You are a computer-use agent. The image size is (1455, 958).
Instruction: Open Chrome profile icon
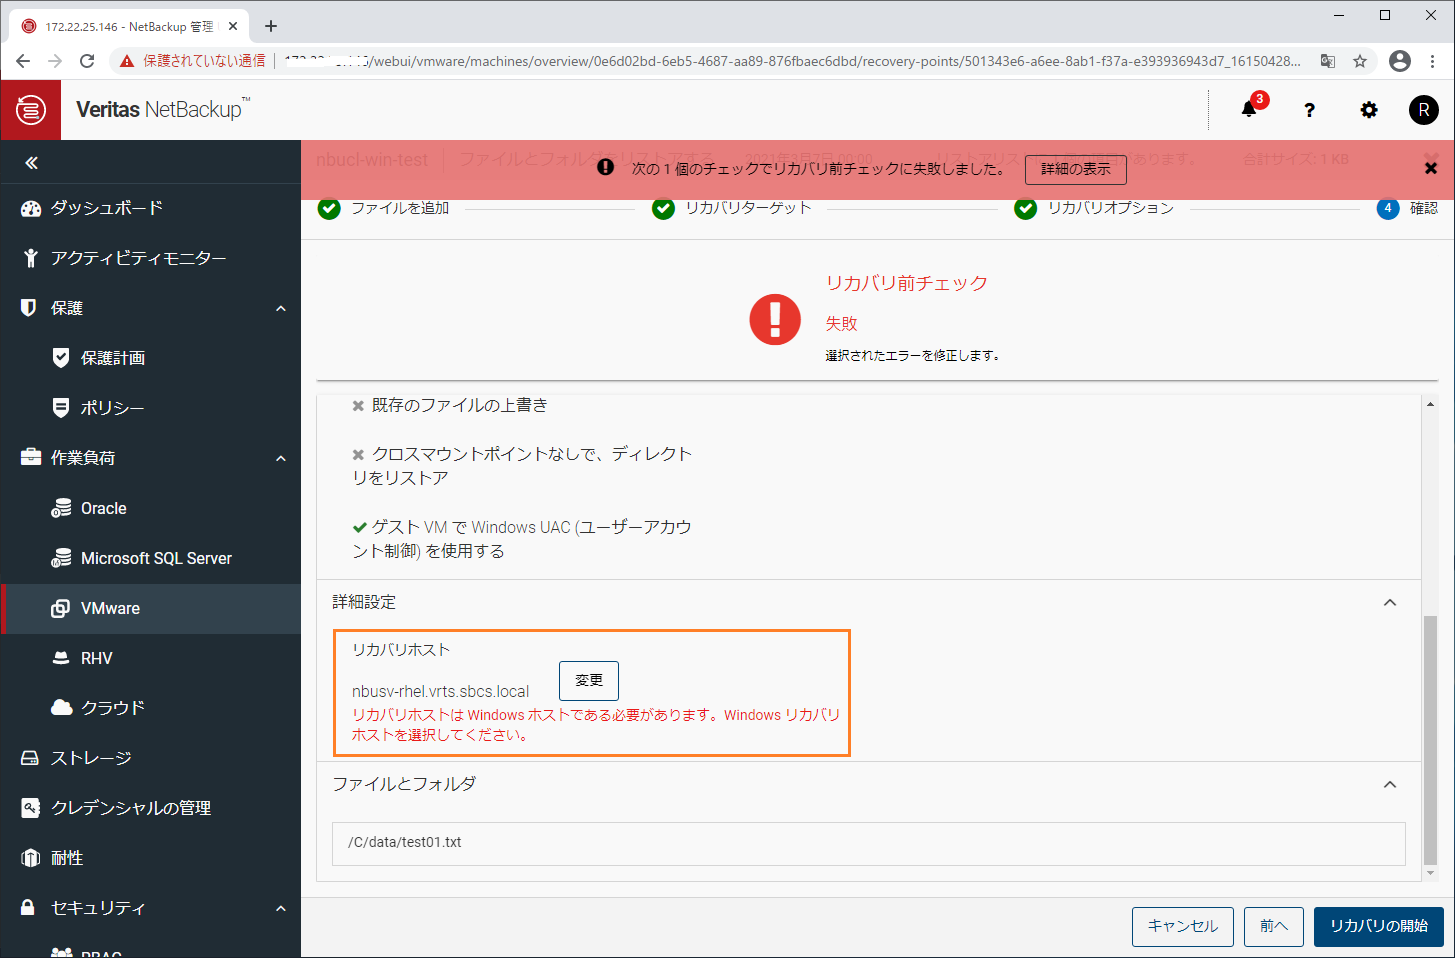coord(1400,61)
